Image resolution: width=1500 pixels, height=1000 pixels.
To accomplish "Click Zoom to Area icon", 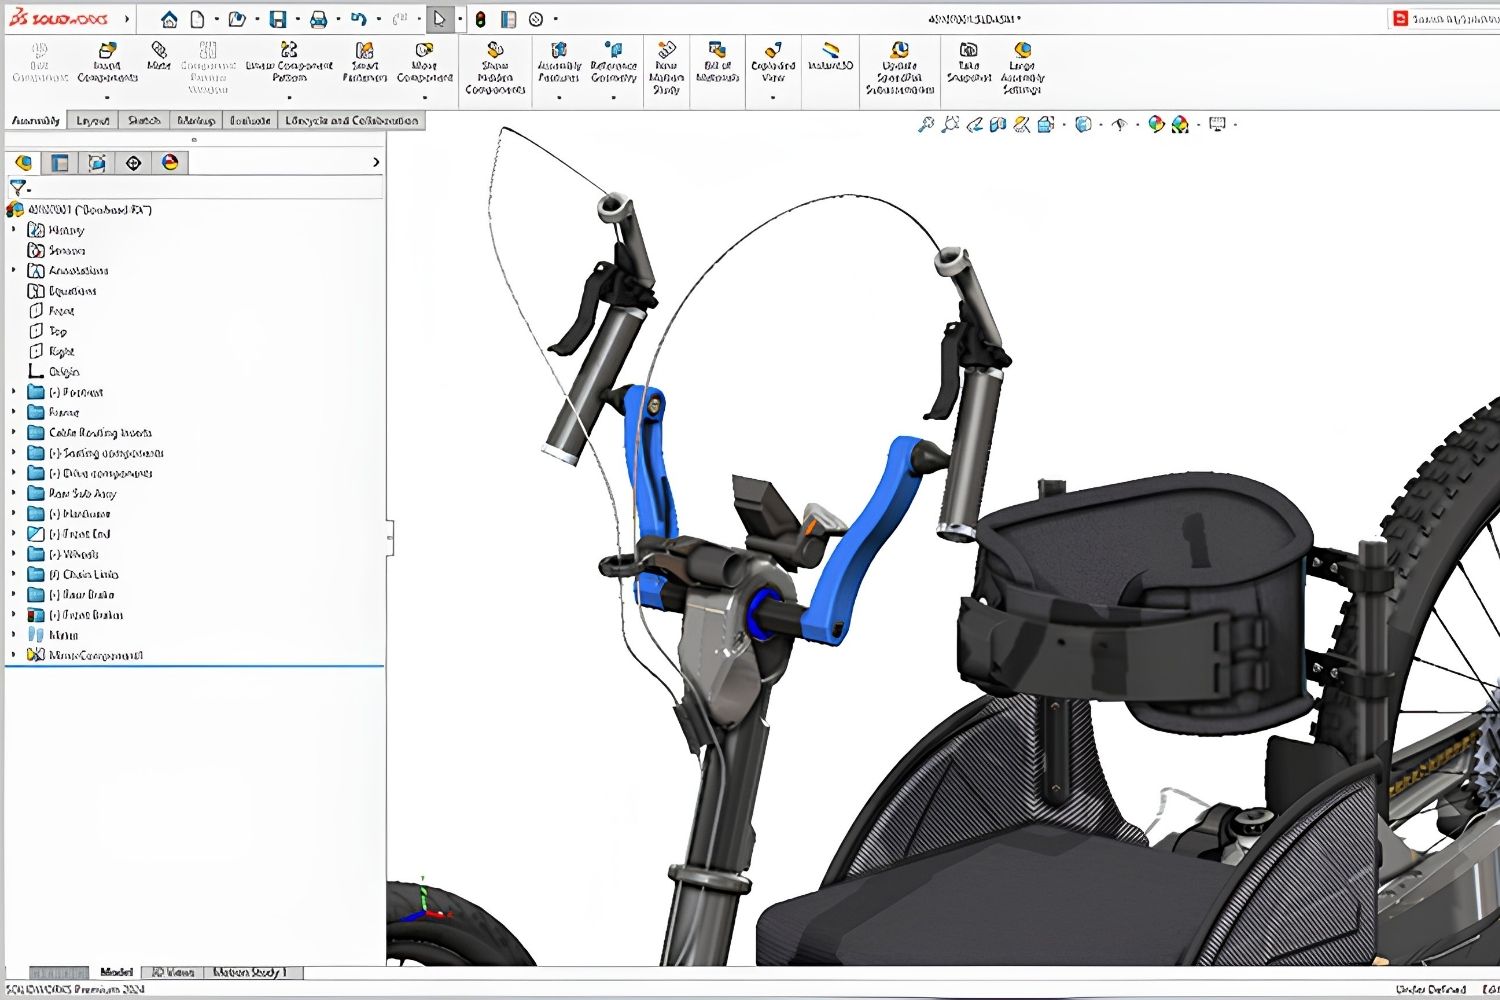I will coord(950,124).
